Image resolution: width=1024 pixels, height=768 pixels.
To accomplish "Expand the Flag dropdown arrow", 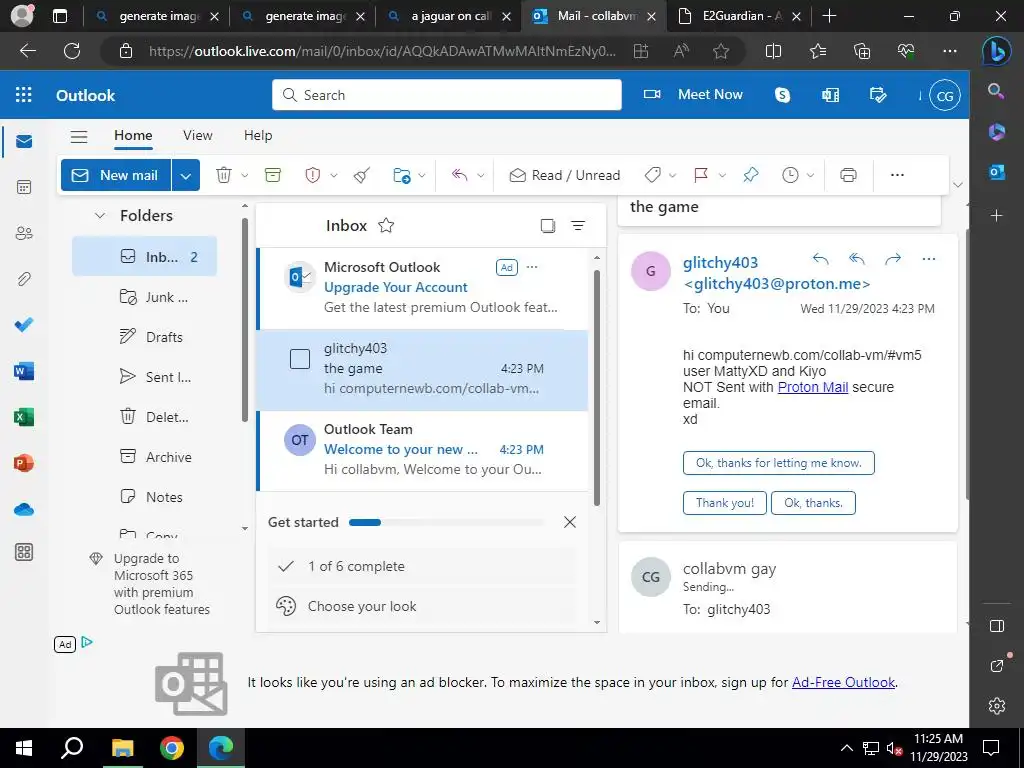I will tap(722, 175).
